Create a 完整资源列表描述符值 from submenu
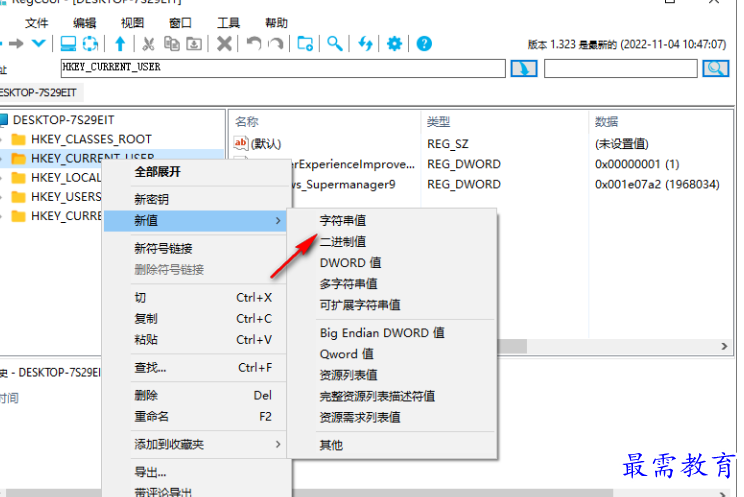Screen dimensions: 744x497 (377, 396)
